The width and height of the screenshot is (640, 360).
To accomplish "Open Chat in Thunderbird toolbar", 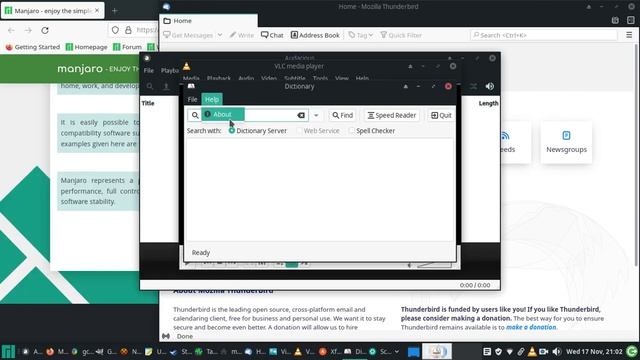I will click(x=272, y=35).
